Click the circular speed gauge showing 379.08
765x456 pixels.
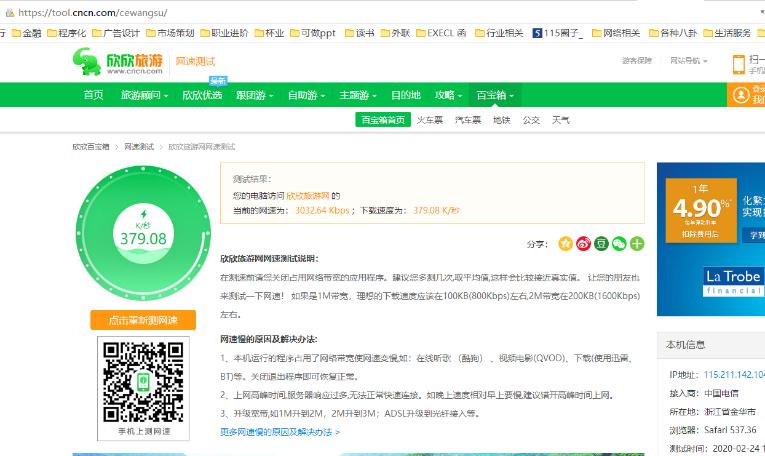pyautogui.click(x=143, y=233)
